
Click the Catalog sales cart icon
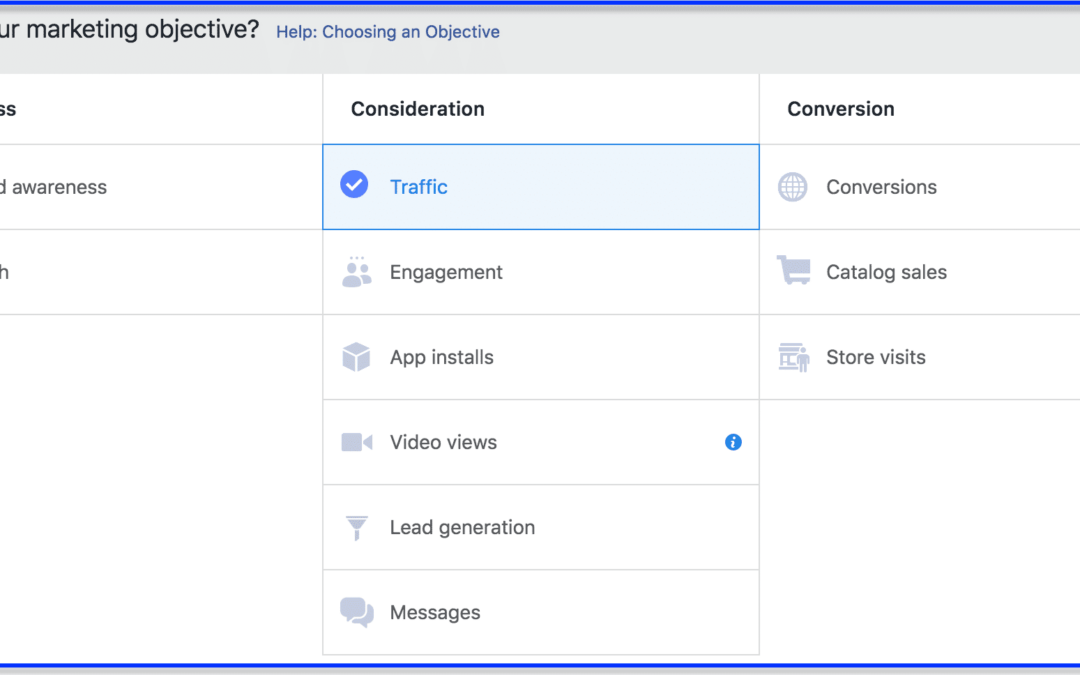tap(793, 270)
